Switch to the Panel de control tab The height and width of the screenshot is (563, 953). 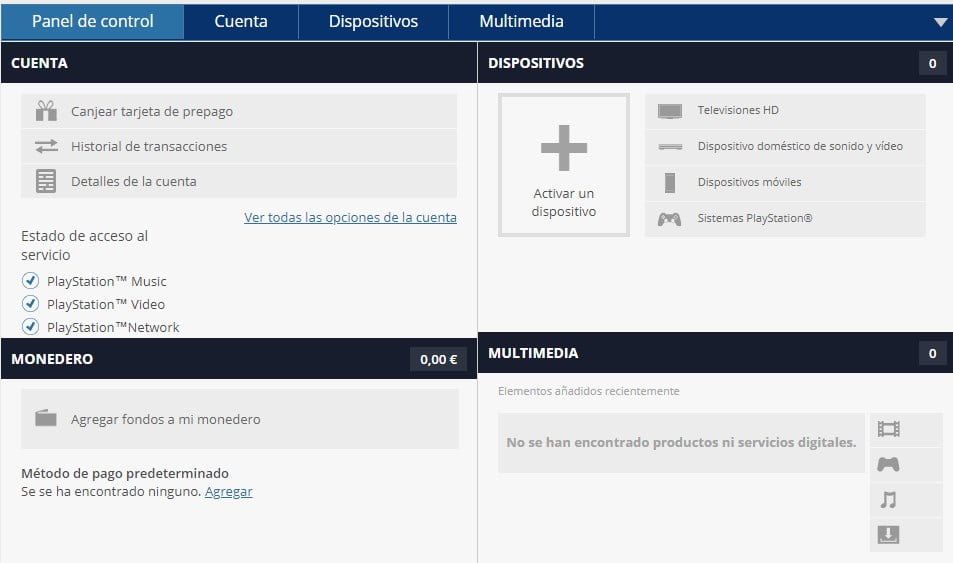(x=92, y=21)
